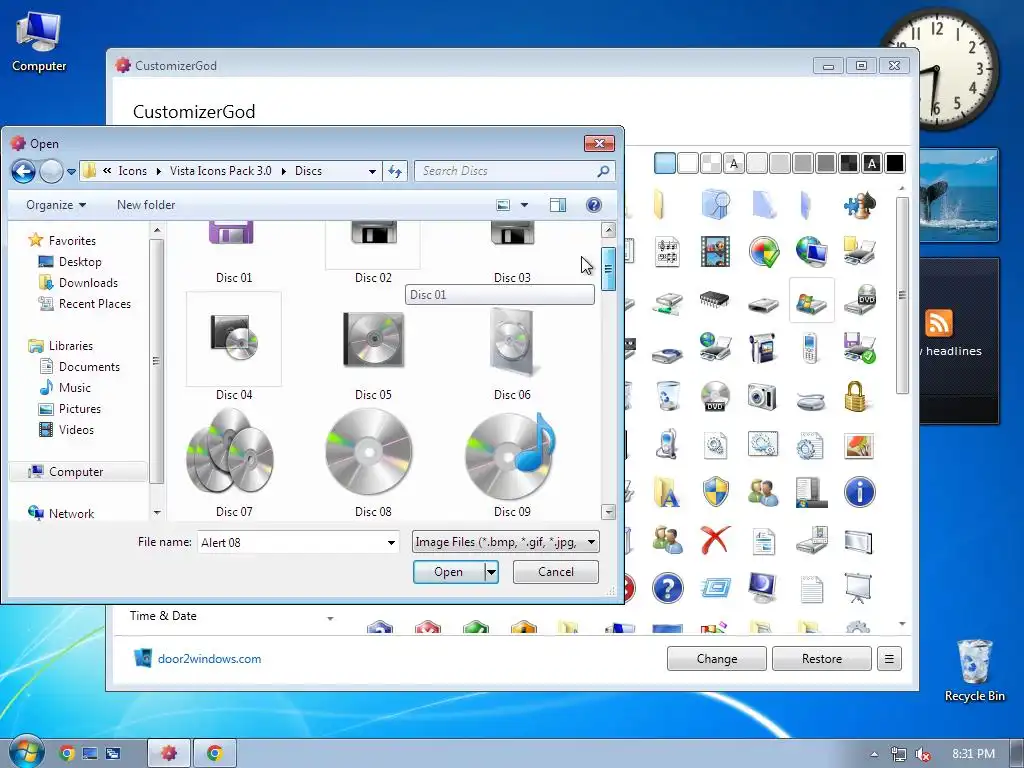Screen dimensions: 1024x768
Task: Open the Organize dropdown menu
Action: [56, 205]
